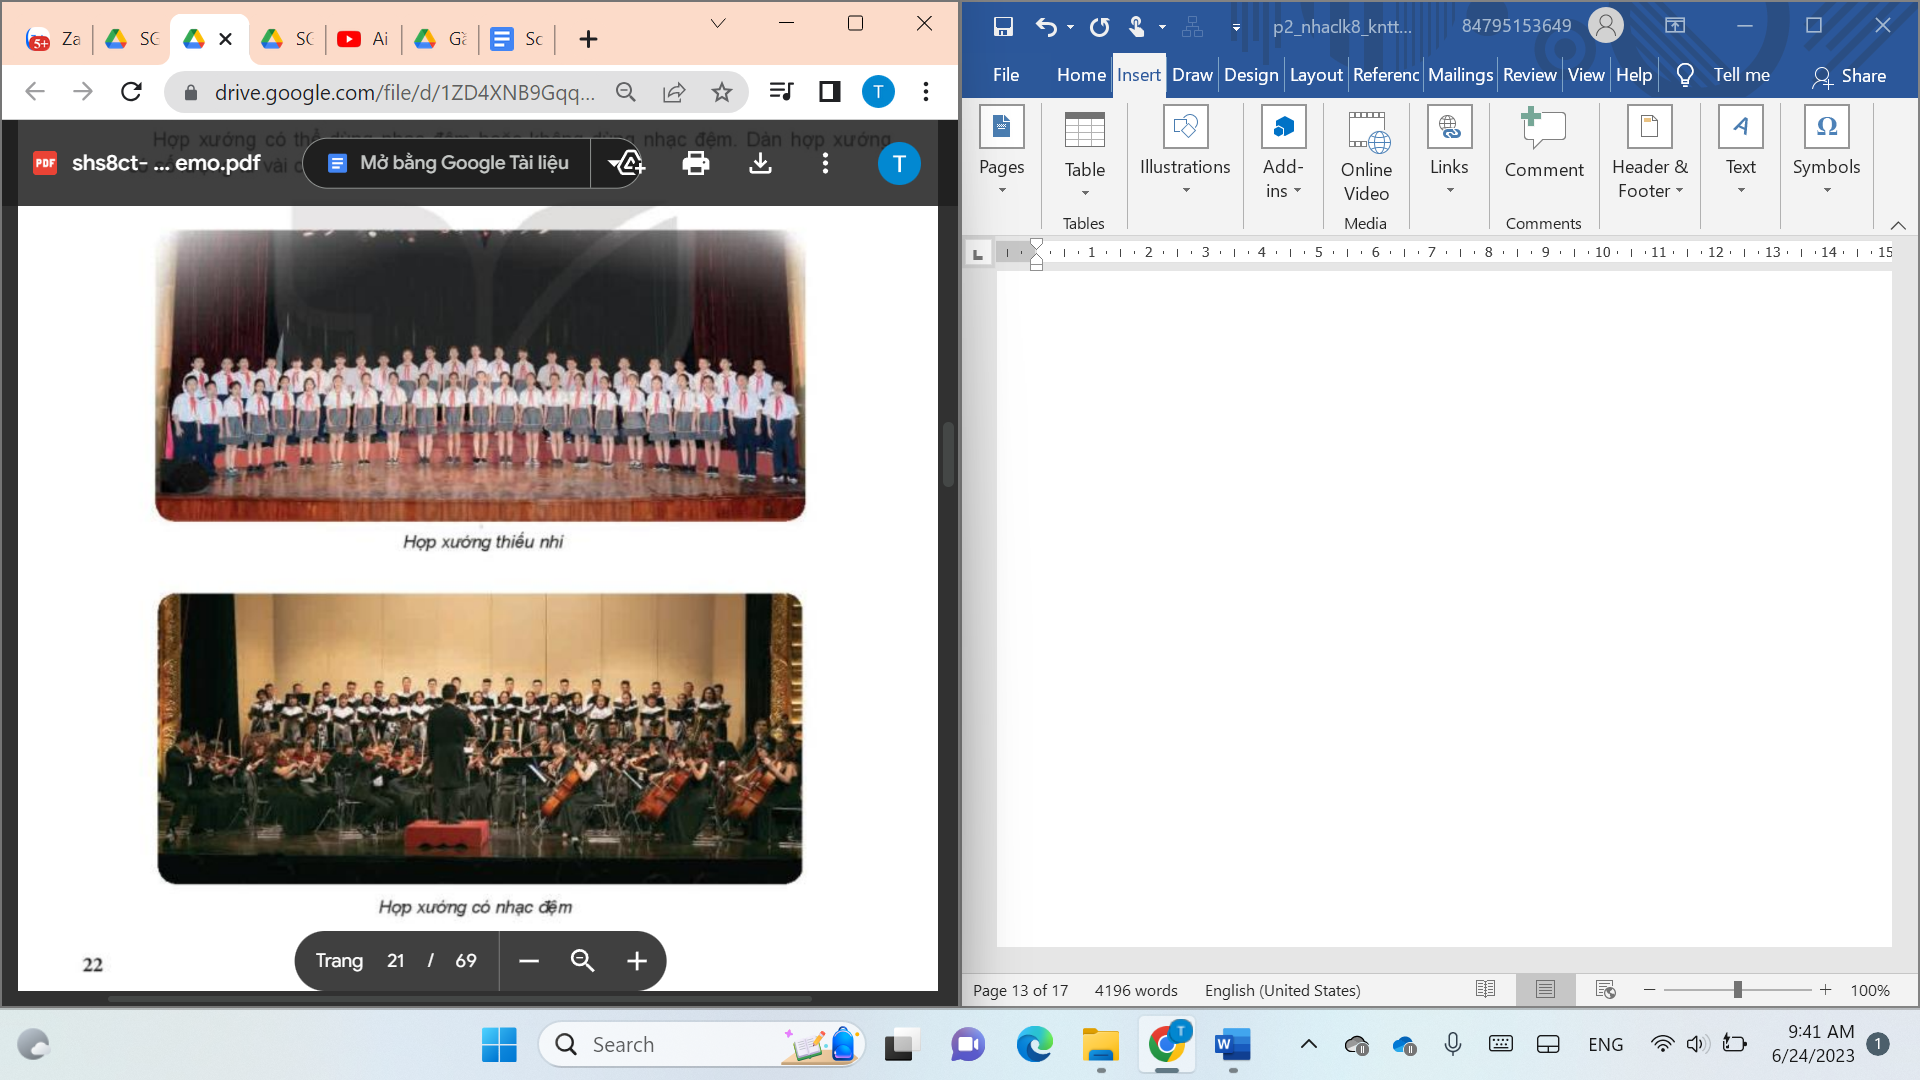Switch to the Design tab
Screen dimensions: 1920x1080
(x=1251, y=75)
